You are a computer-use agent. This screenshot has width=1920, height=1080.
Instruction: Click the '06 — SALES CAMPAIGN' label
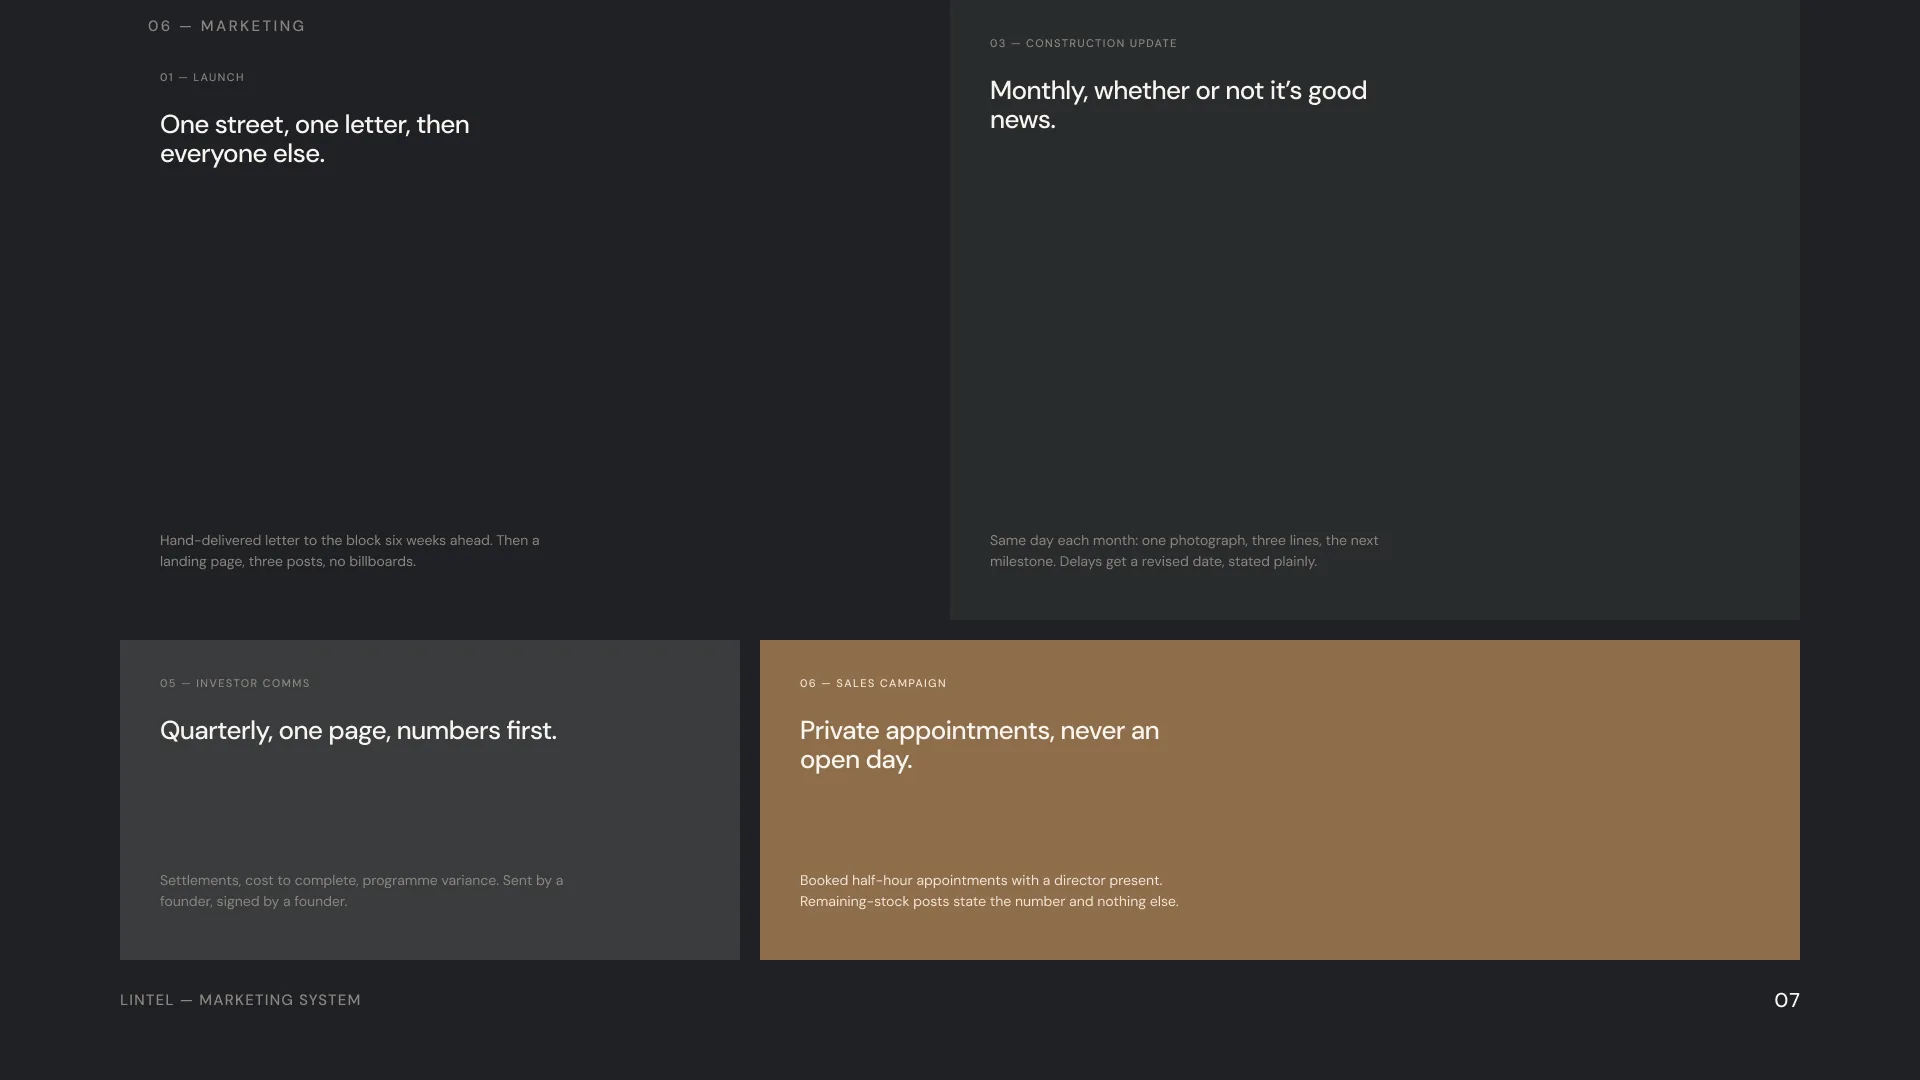point(873,683)
